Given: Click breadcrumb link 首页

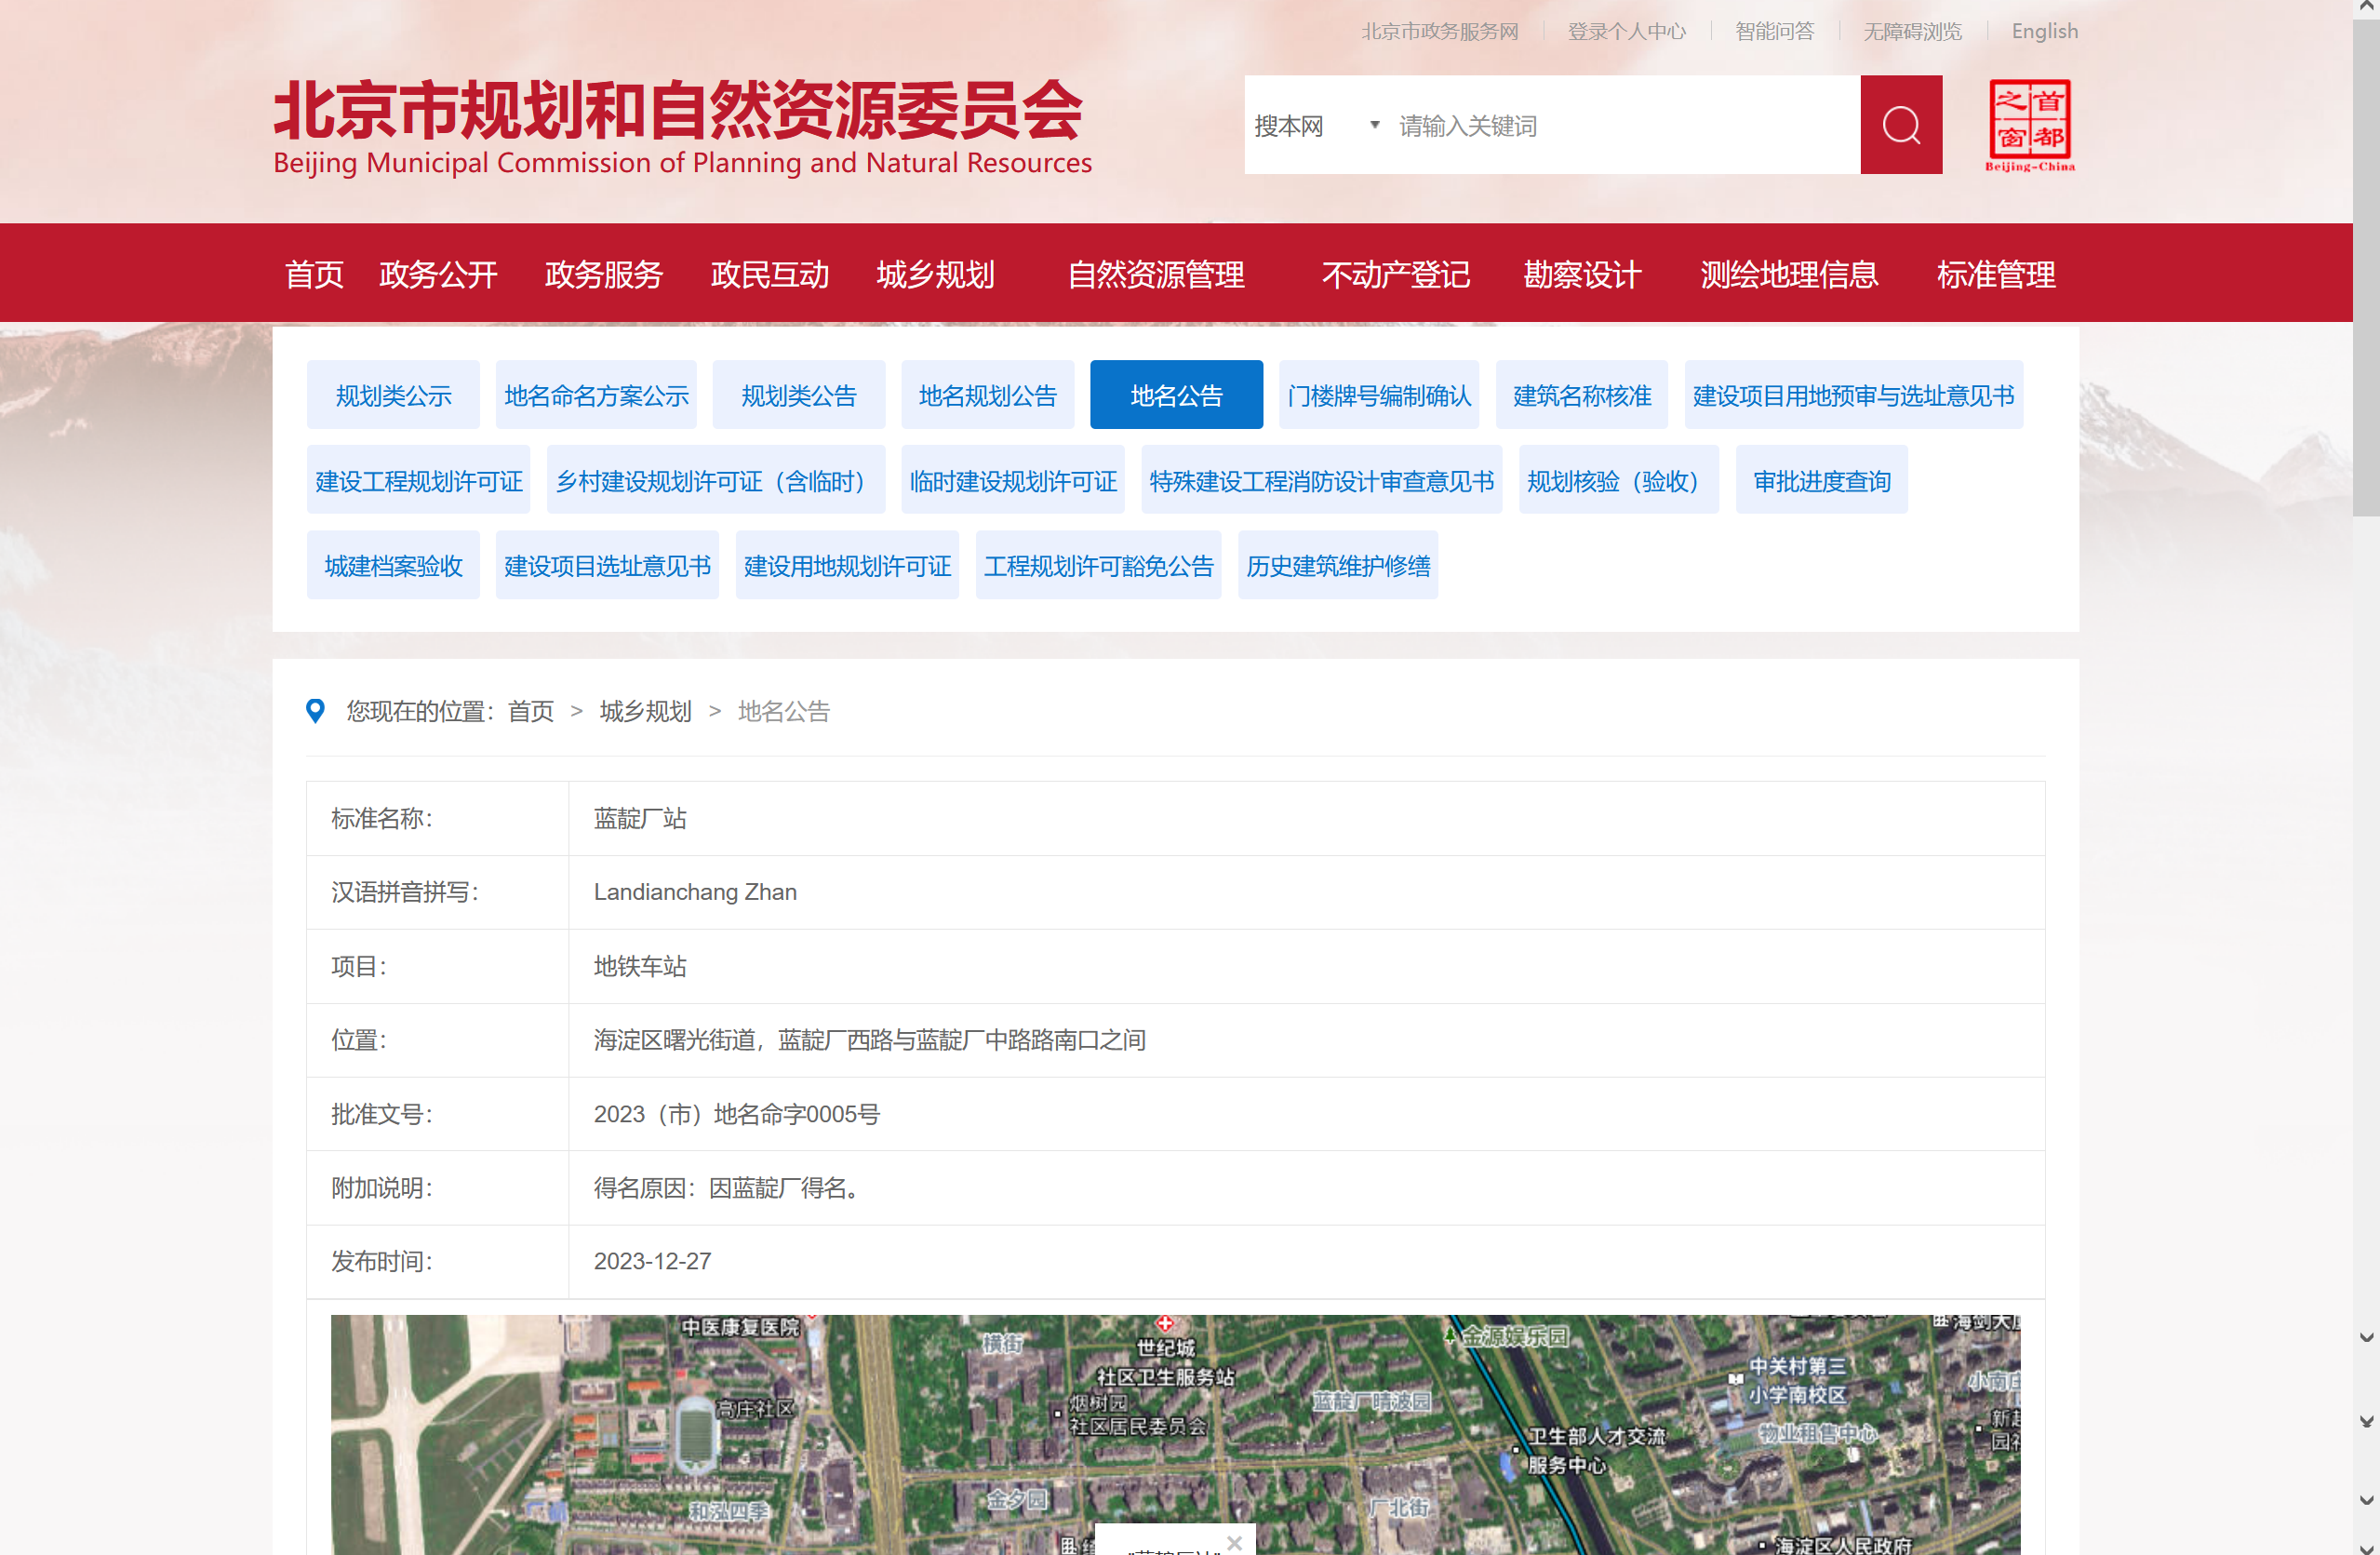Looking at the screenshot, I should click(530, 711).
